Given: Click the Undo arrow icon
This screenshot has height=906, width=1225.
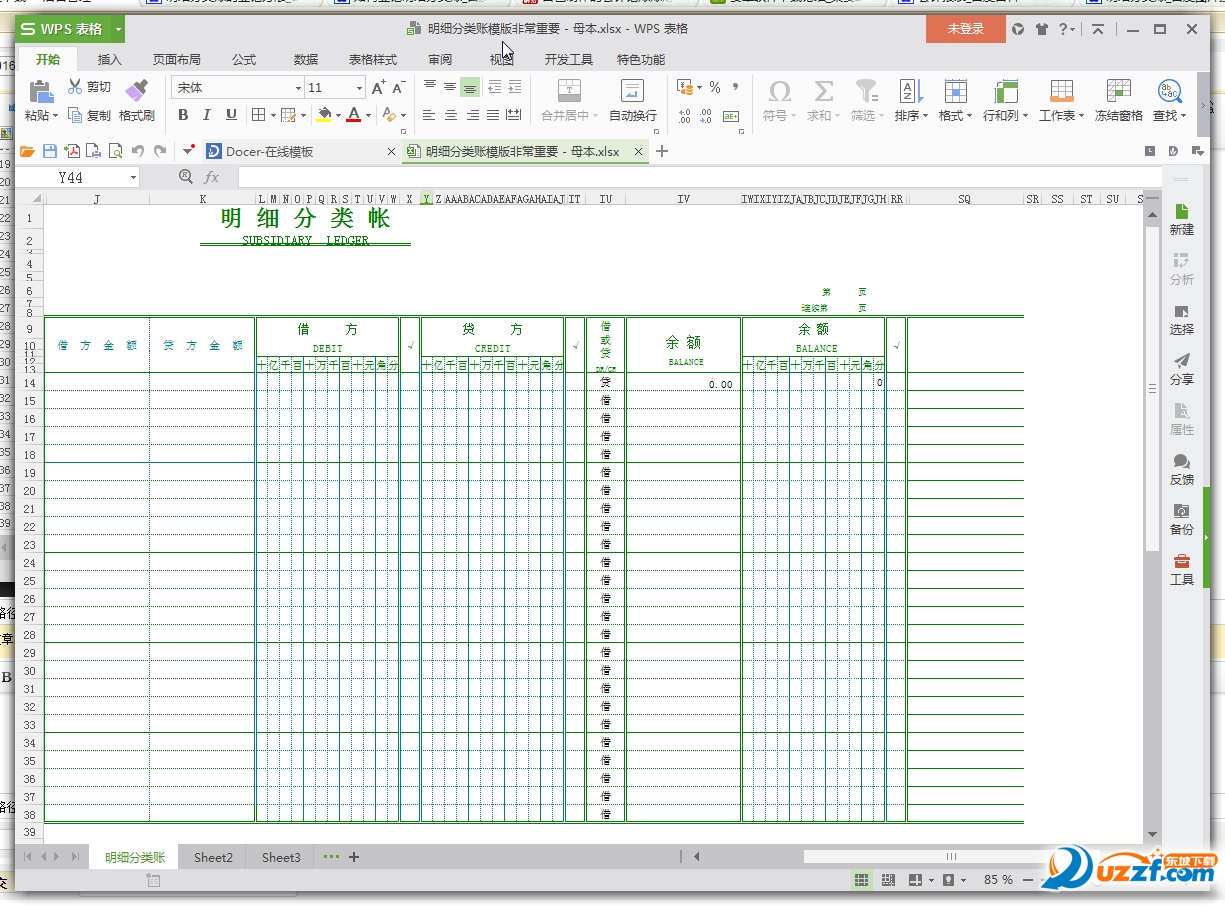Looking at the screenshot, I should pos(138,151).
